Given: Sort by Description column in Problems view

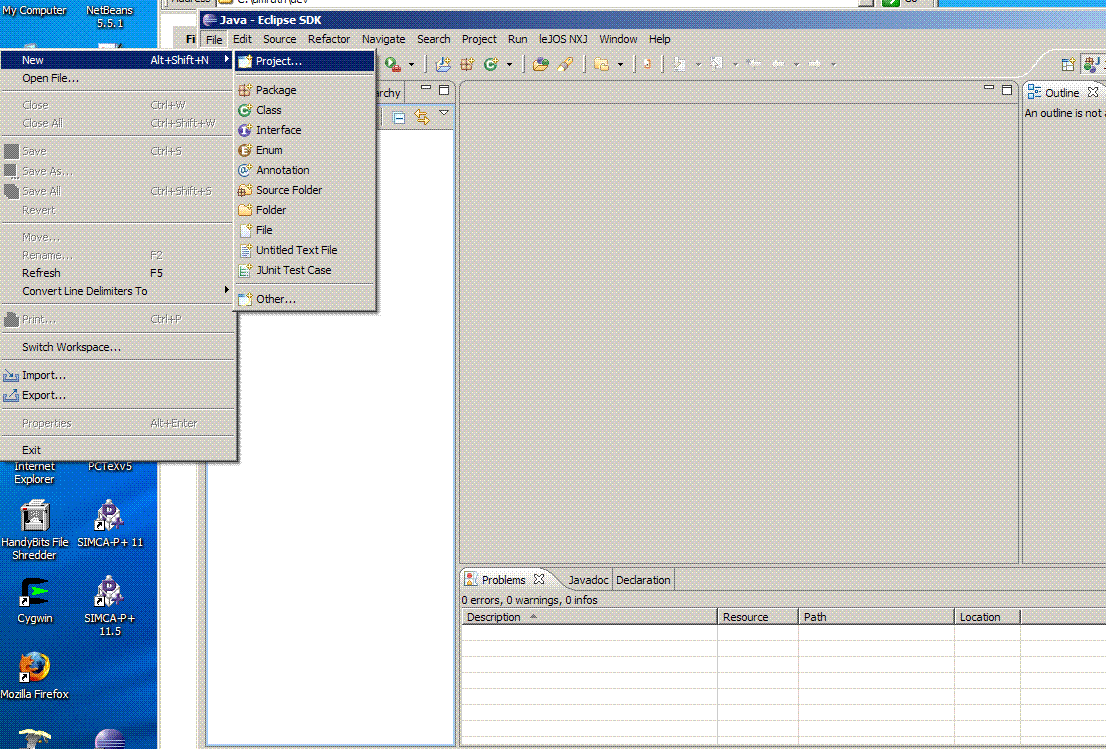Looking at the screenshot, I should click(x=589, y=617).
